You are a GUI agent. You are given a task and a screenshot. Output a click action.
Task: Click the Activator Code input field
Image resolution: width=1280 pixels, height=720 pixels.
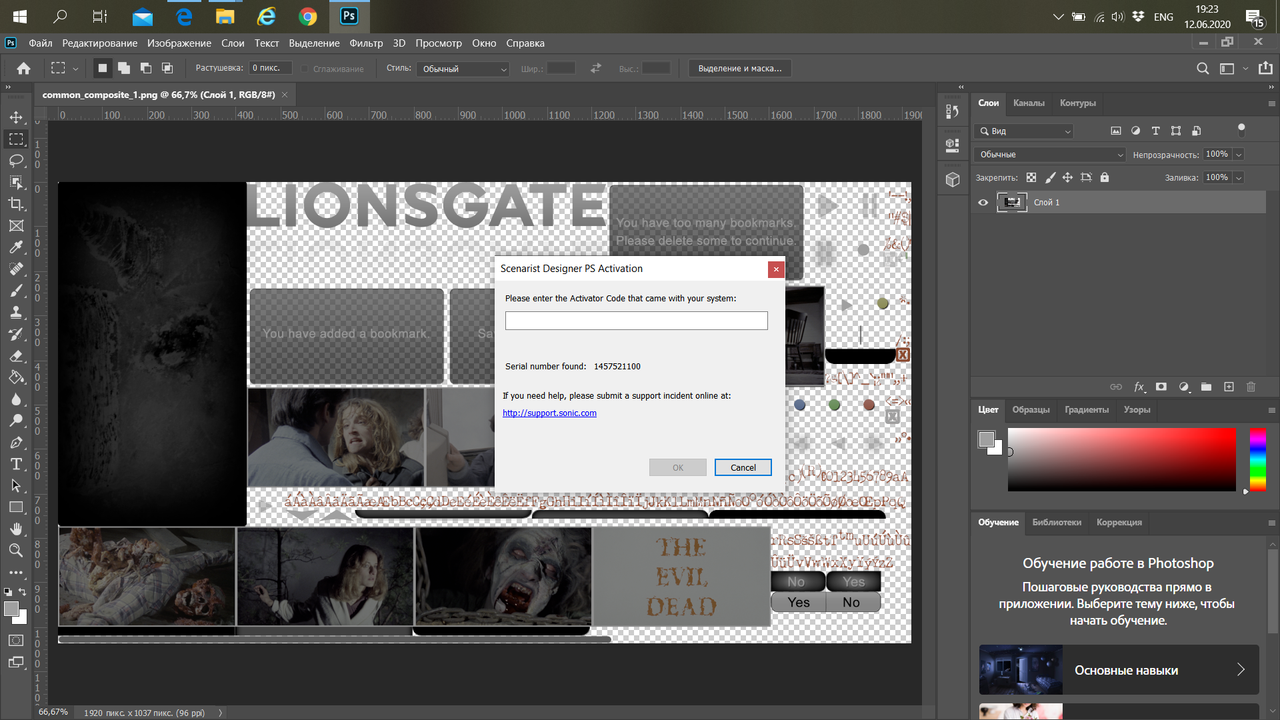tap(636, 320)
